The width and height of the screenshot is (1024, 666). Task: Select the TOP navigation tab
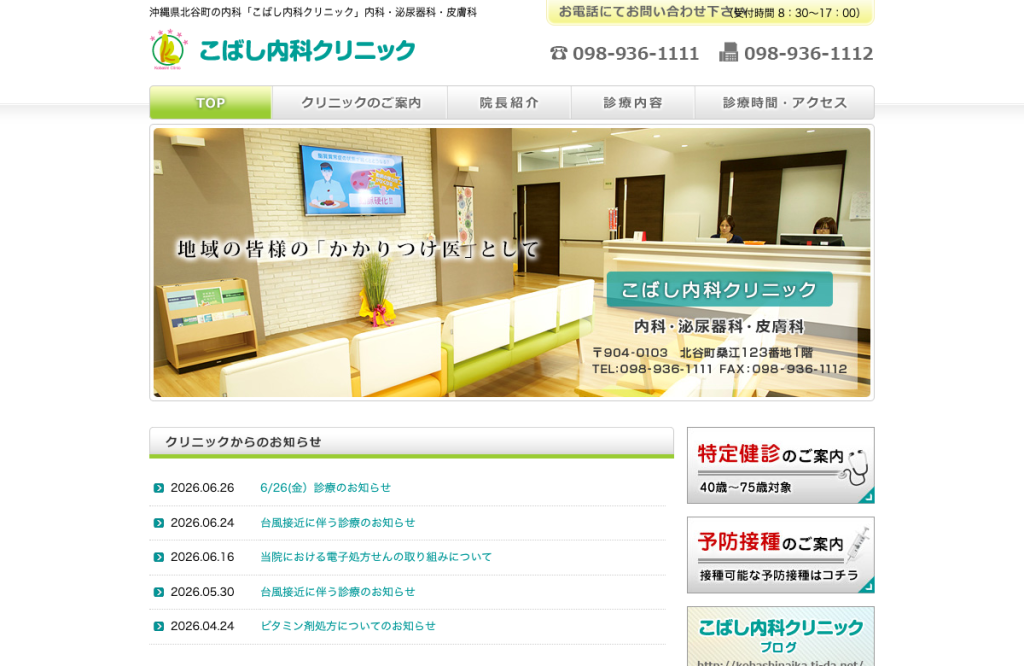click(x=210, y=103)
